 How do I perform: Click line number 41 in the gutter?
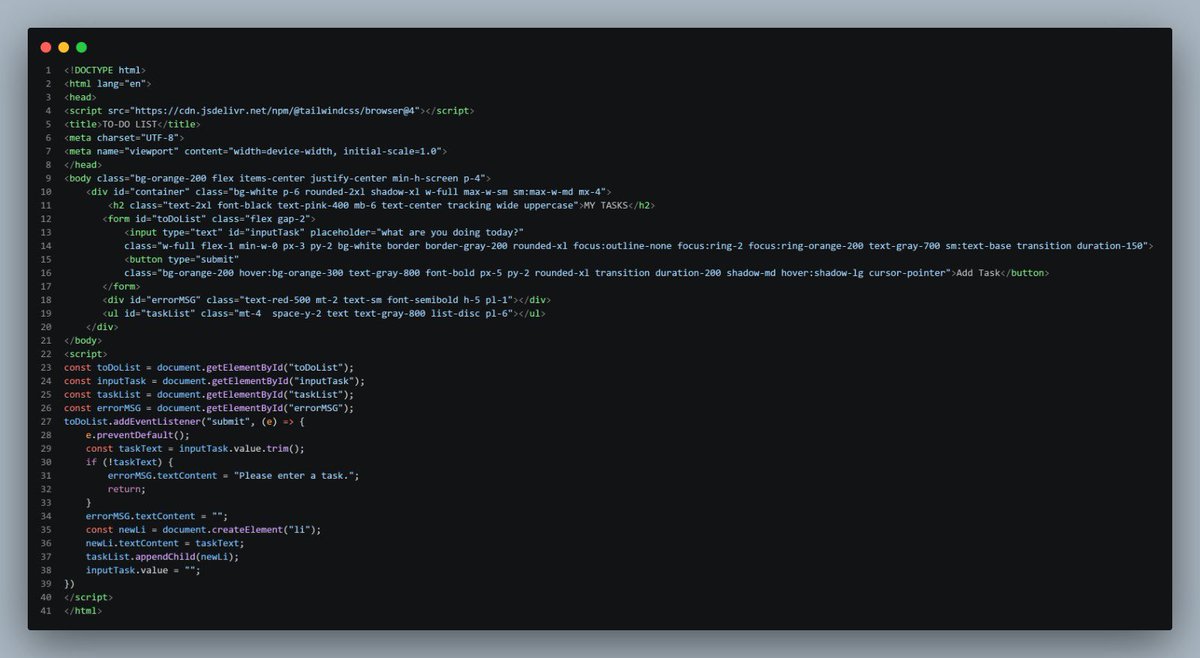tap(46, 610)
